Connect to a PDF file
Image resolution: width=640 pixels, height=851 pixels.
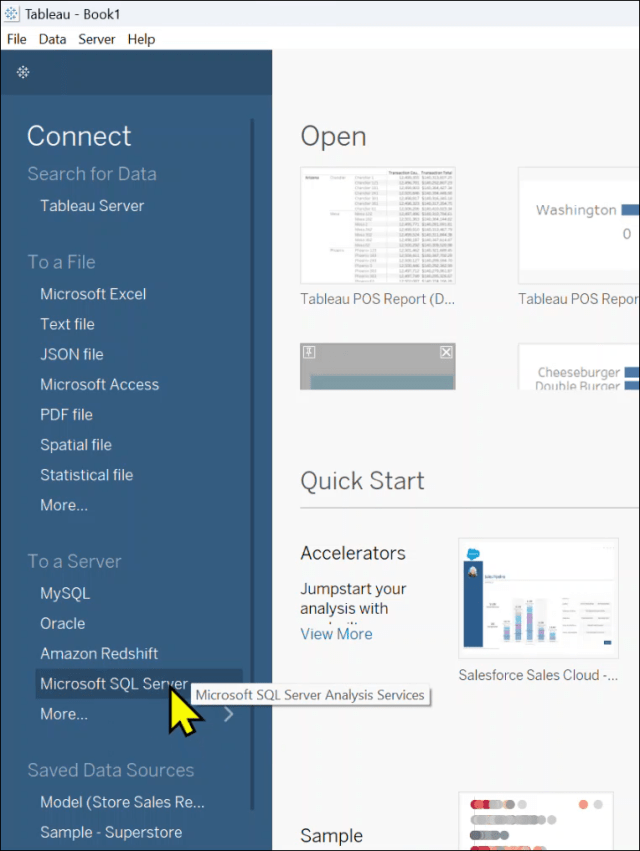click(x=66, y=415)
